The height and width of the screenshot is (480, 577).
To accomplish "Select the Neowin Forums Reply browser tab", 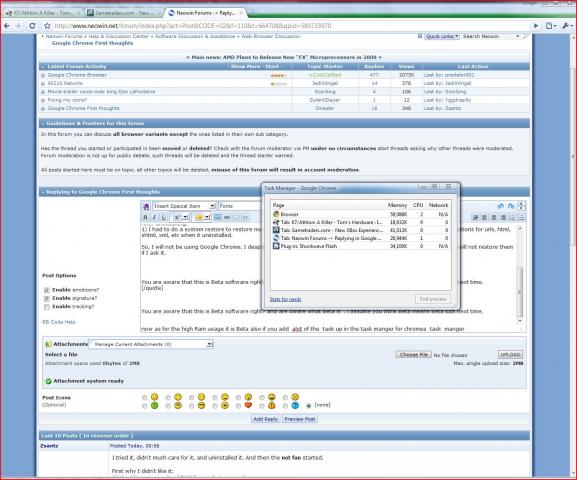I will [x=206, y=13].
